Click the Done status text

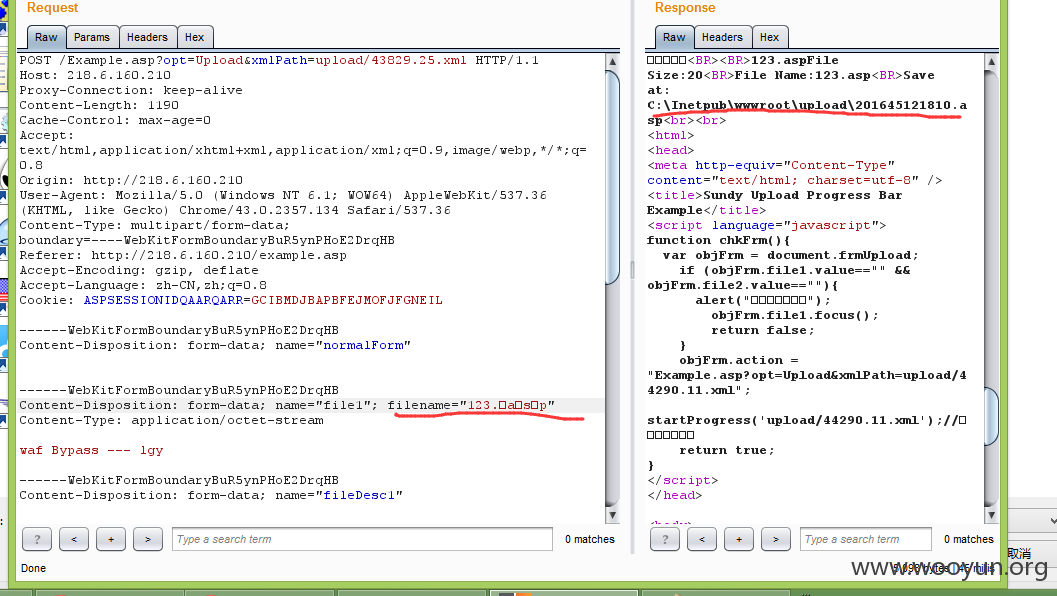[x=33, y=568]
